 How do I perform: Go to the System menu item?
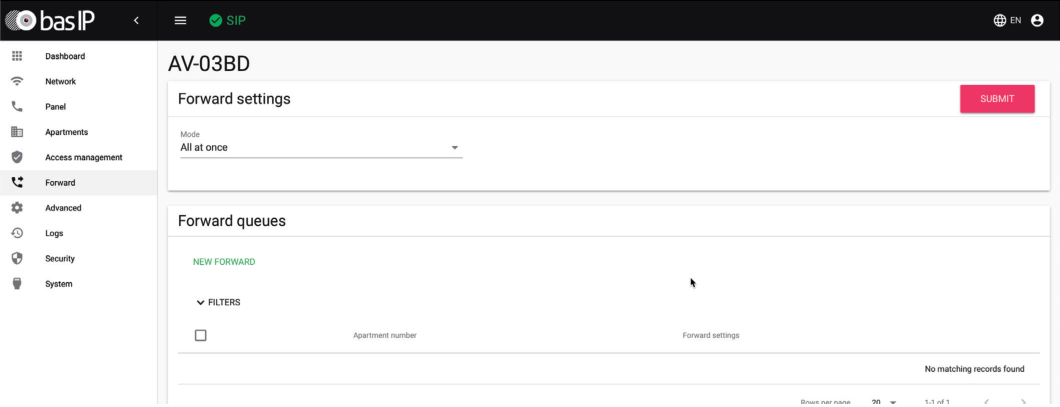coord(58,284)
